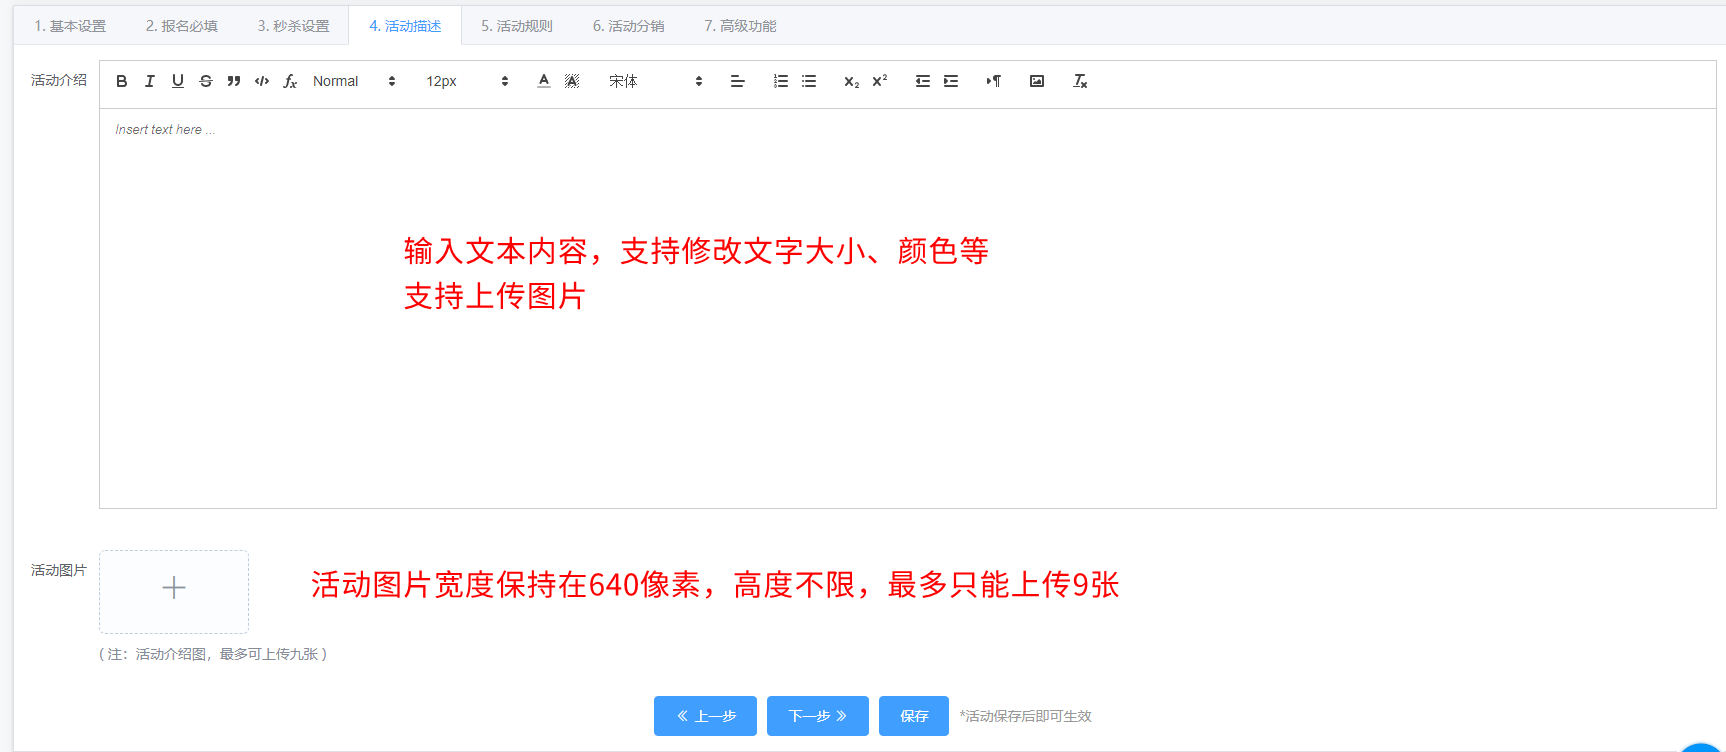Open the Normal heading style dropdown

(x=353, y=81)
